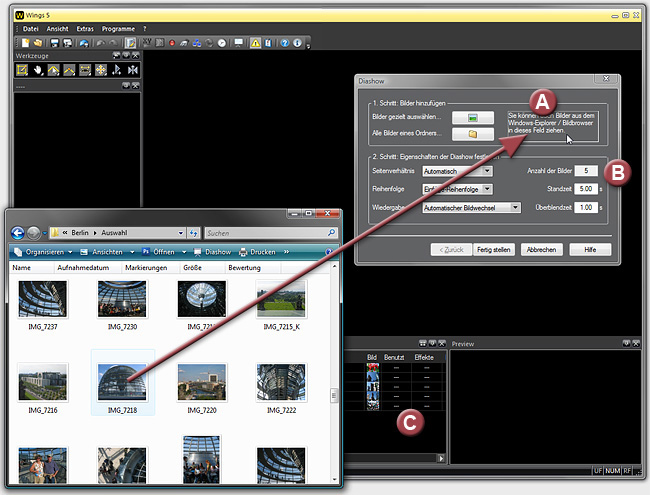Select the IMG_7222 thumbnail
Viewport: 650px width, 495px height.
coord(281,382)
